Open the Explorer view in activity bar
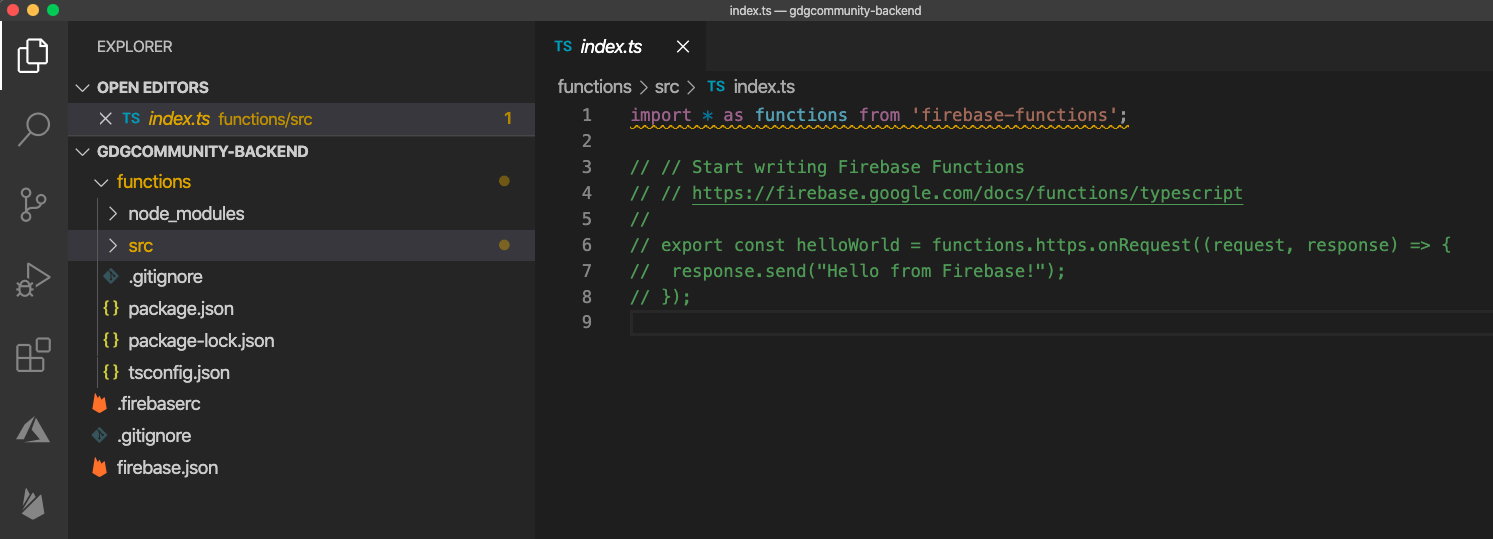Image resolution: width=1493 pixels, height=539 pixels. (33, 55)
